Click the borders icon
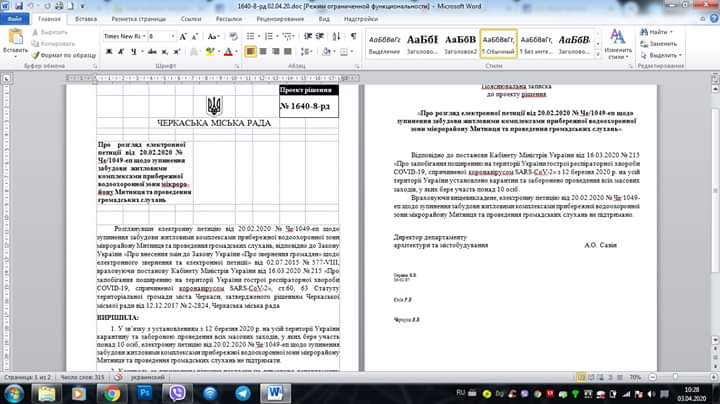 [x=344, y=51]
